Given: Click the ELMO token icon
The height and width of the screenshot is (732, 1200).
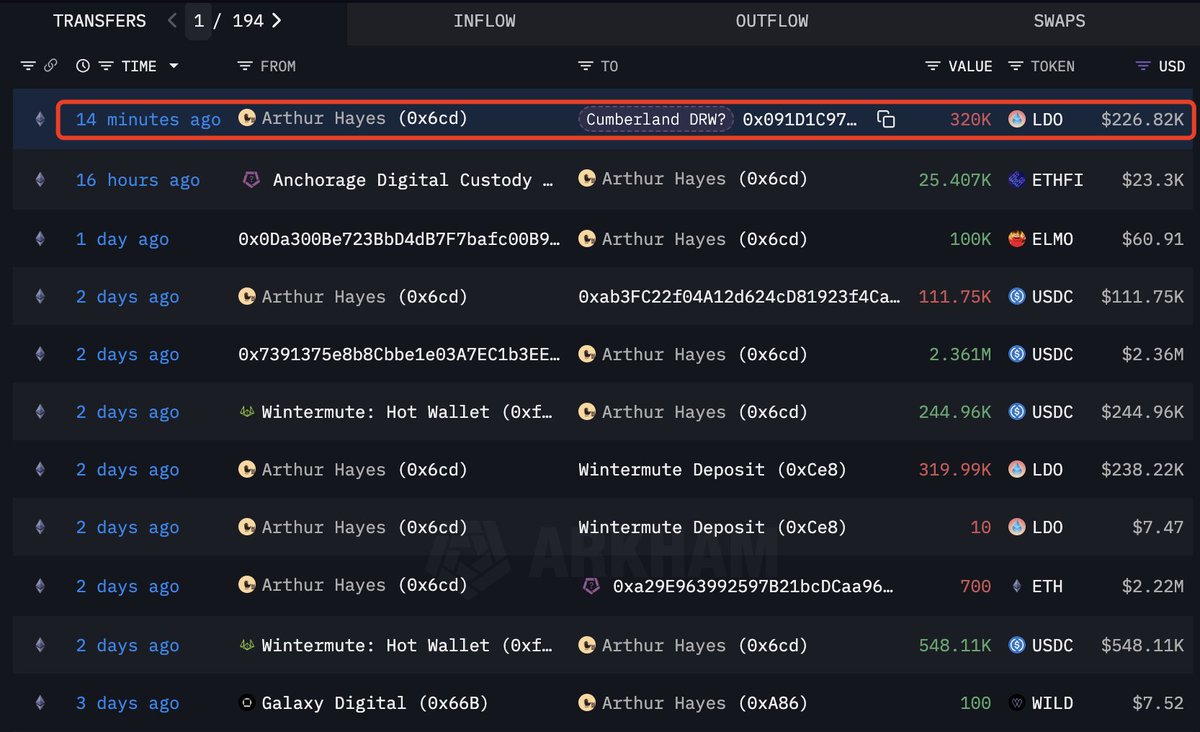Looking at the screenshot, I should tap(1017, 240).
